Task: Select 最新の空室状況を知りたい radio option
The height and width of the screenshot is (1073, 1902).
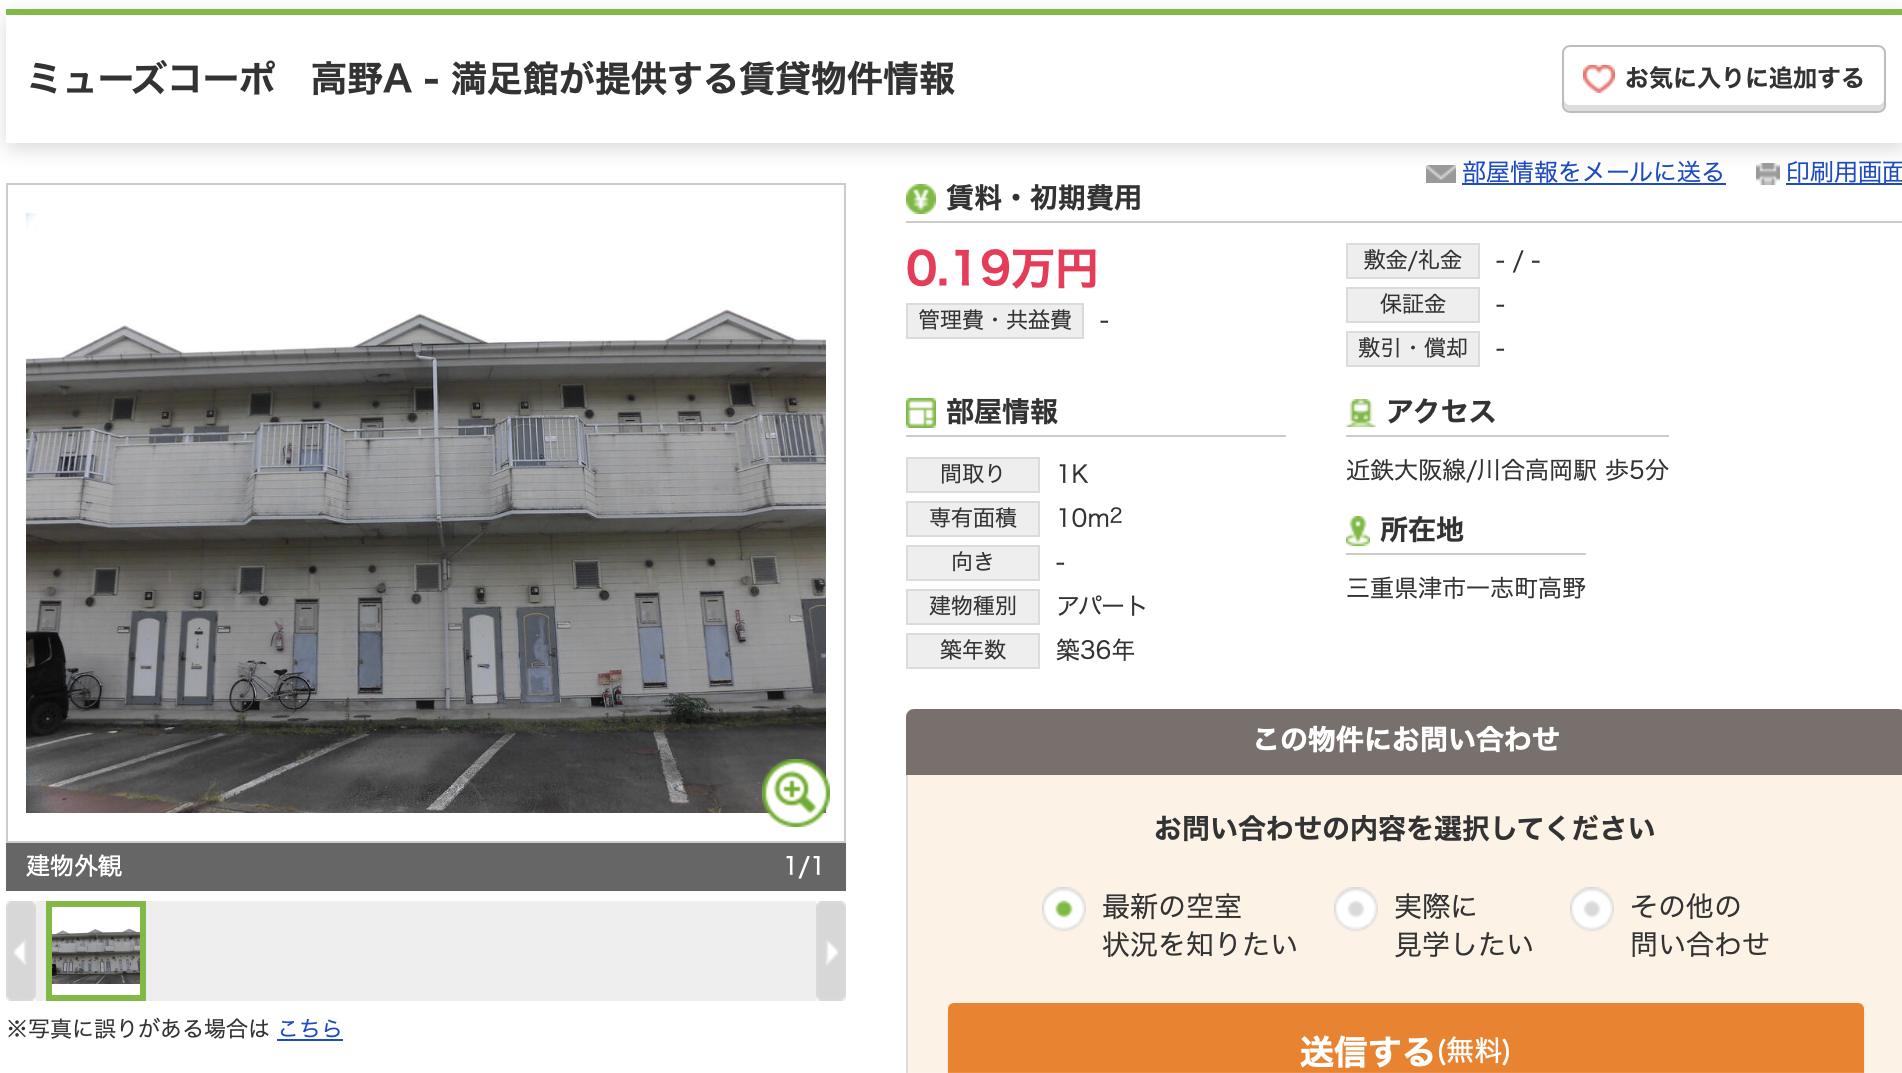Action: pos(1064,909)
